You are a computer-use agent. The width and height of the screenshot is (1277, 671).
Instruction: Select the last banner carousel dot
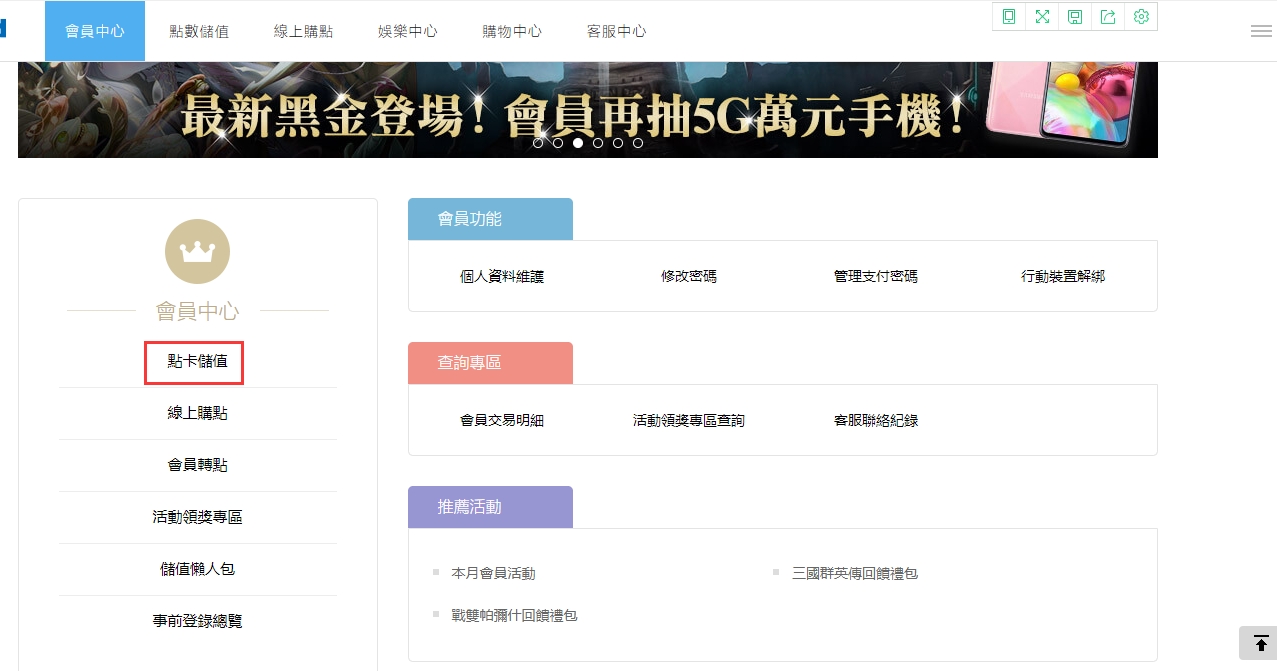click(638, 143)
